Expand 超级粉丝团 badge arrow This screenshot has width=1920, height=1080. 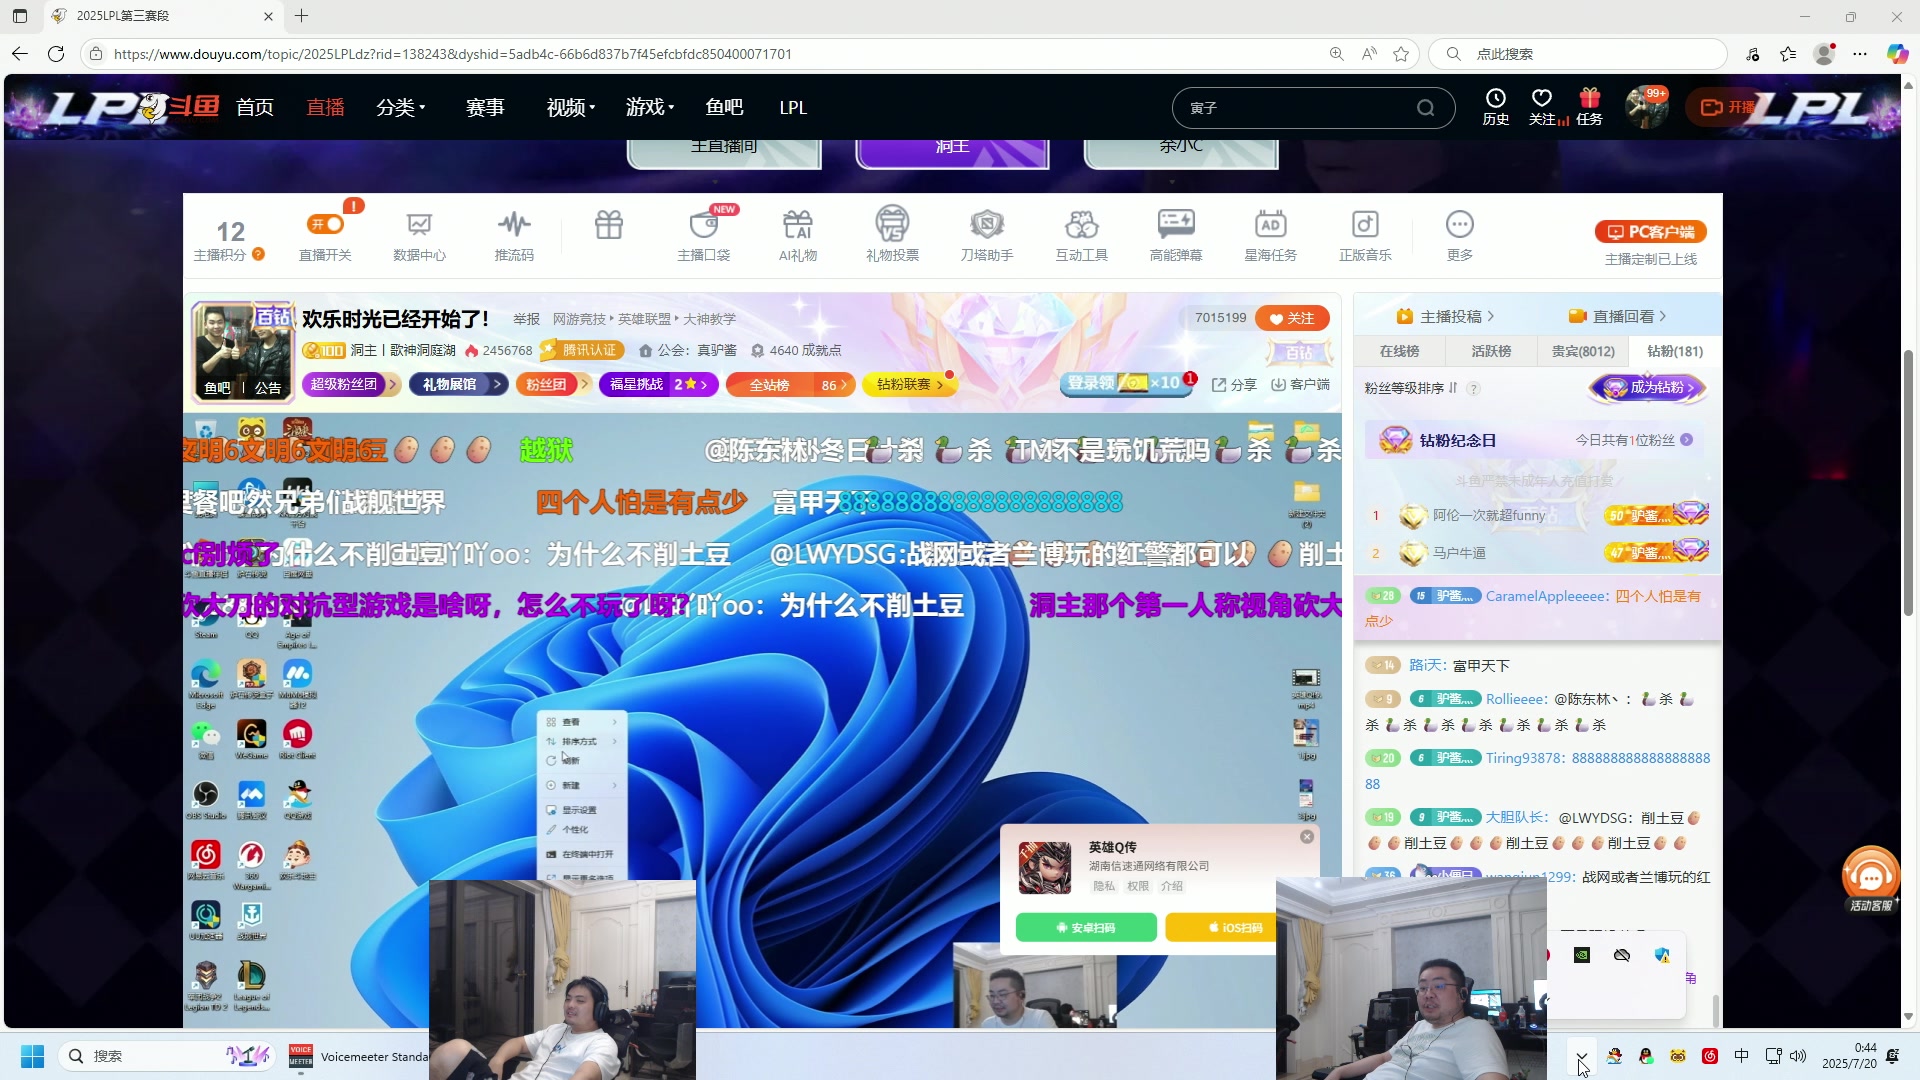[x=392, y=384]
